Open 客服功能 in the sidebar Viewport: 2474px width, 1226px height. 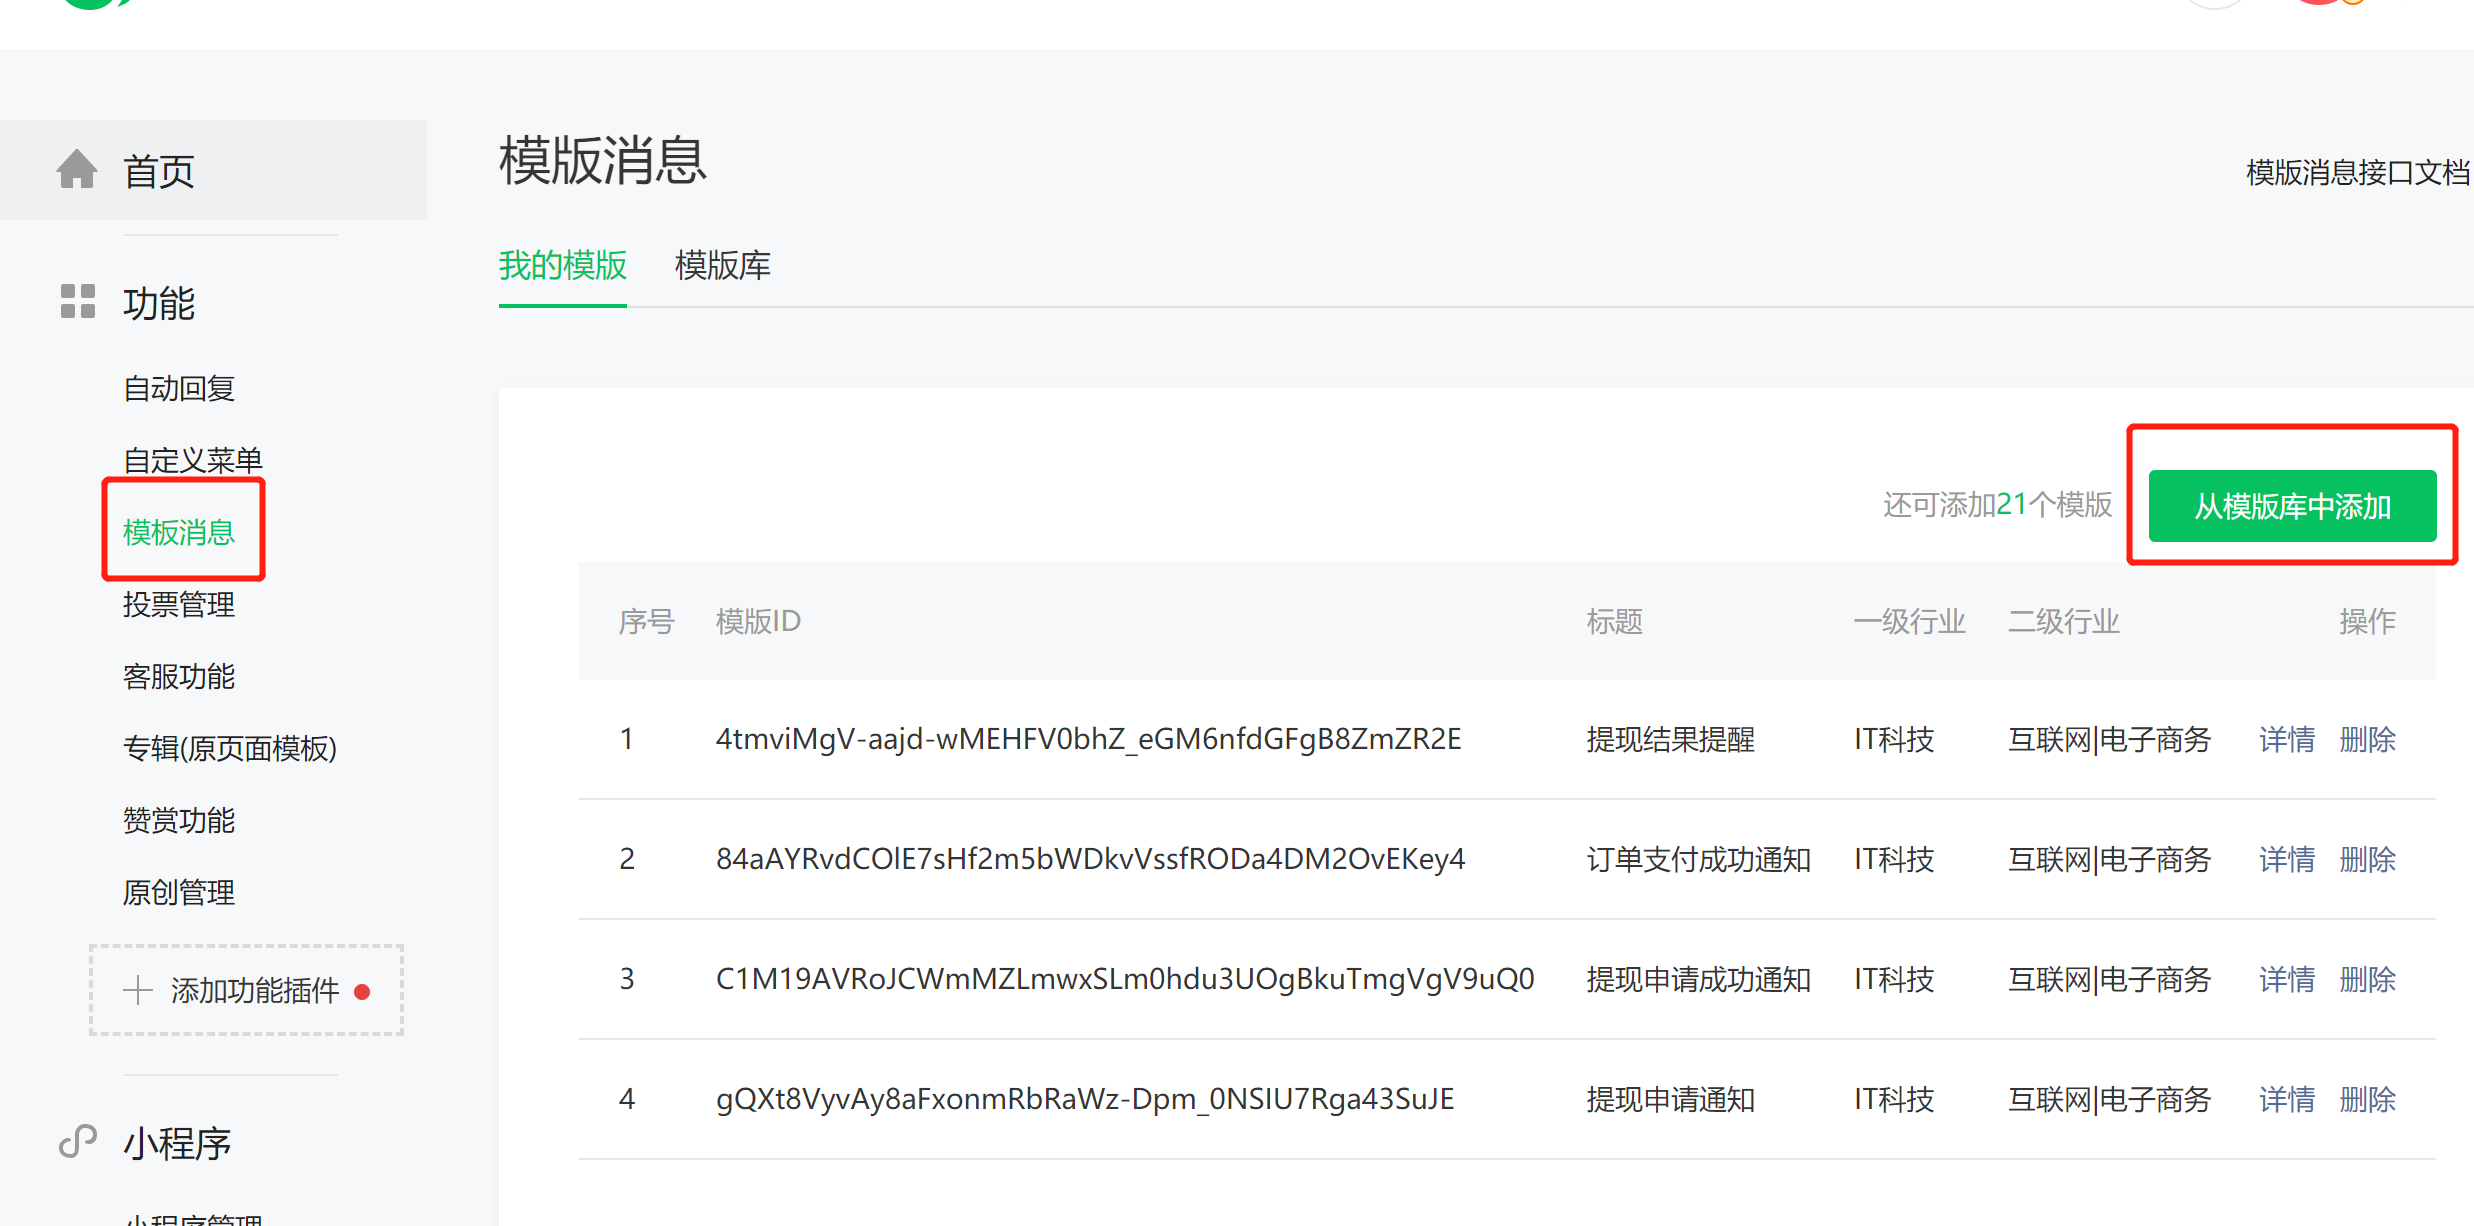[x=178, y=676]
